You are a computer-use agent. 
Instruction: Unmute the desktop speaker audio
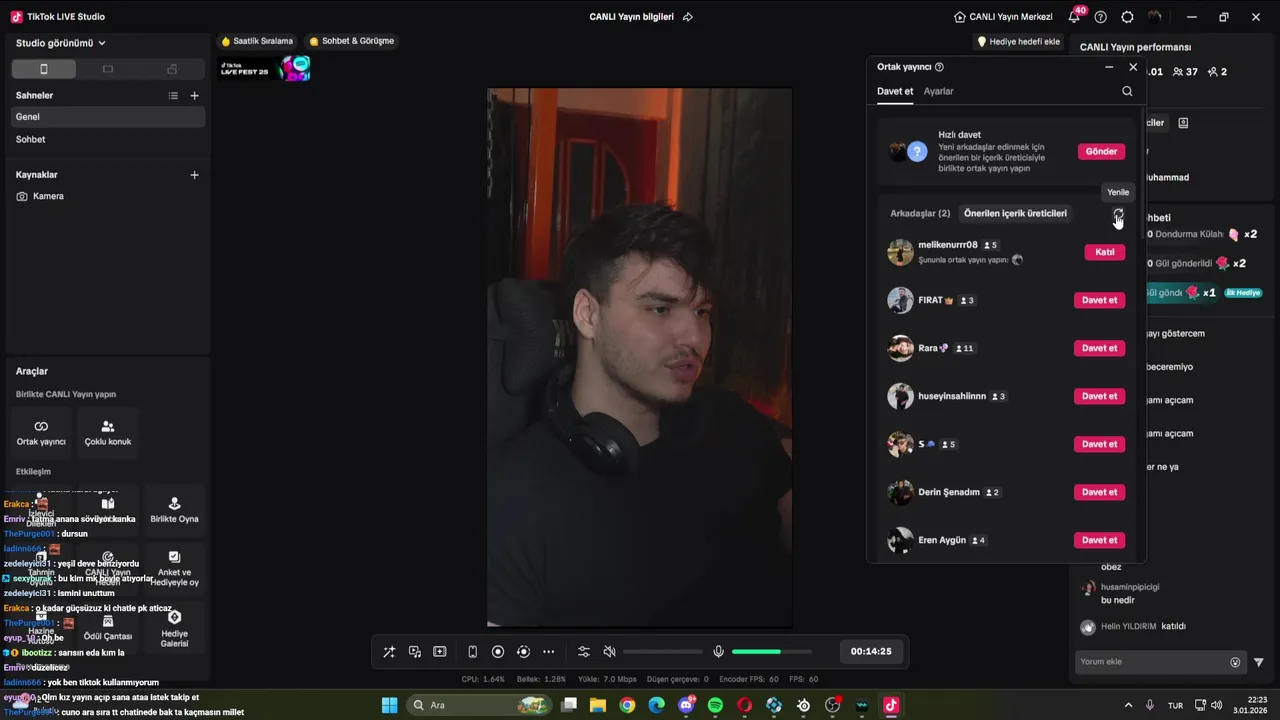609,652
